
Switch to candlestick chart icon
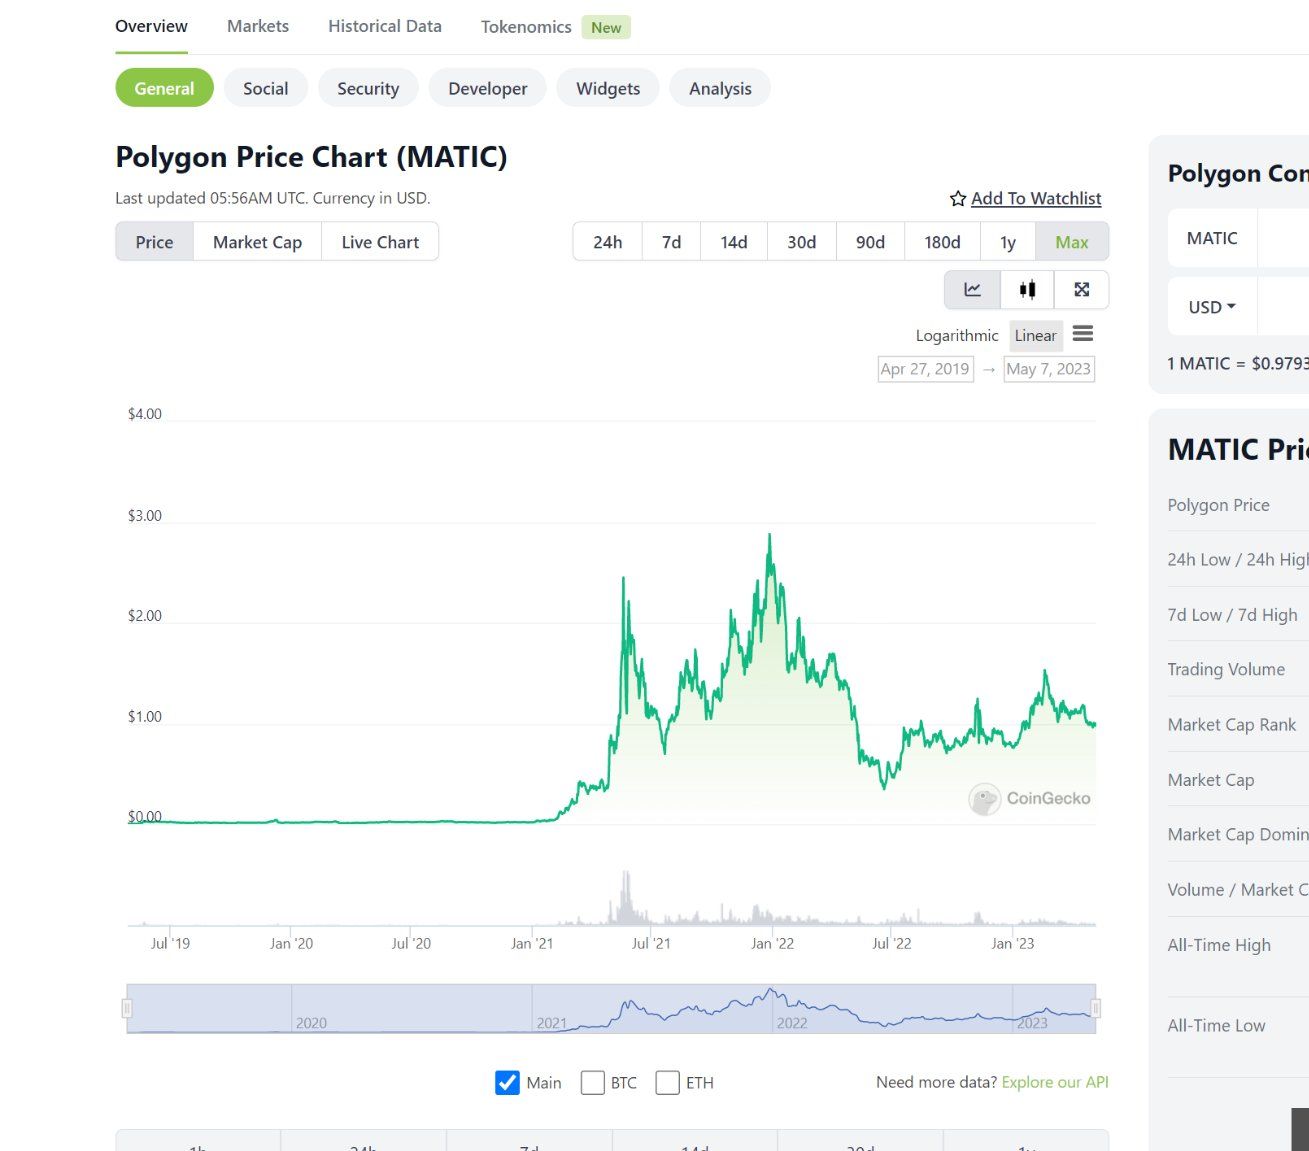click(x=1027, y=290)
